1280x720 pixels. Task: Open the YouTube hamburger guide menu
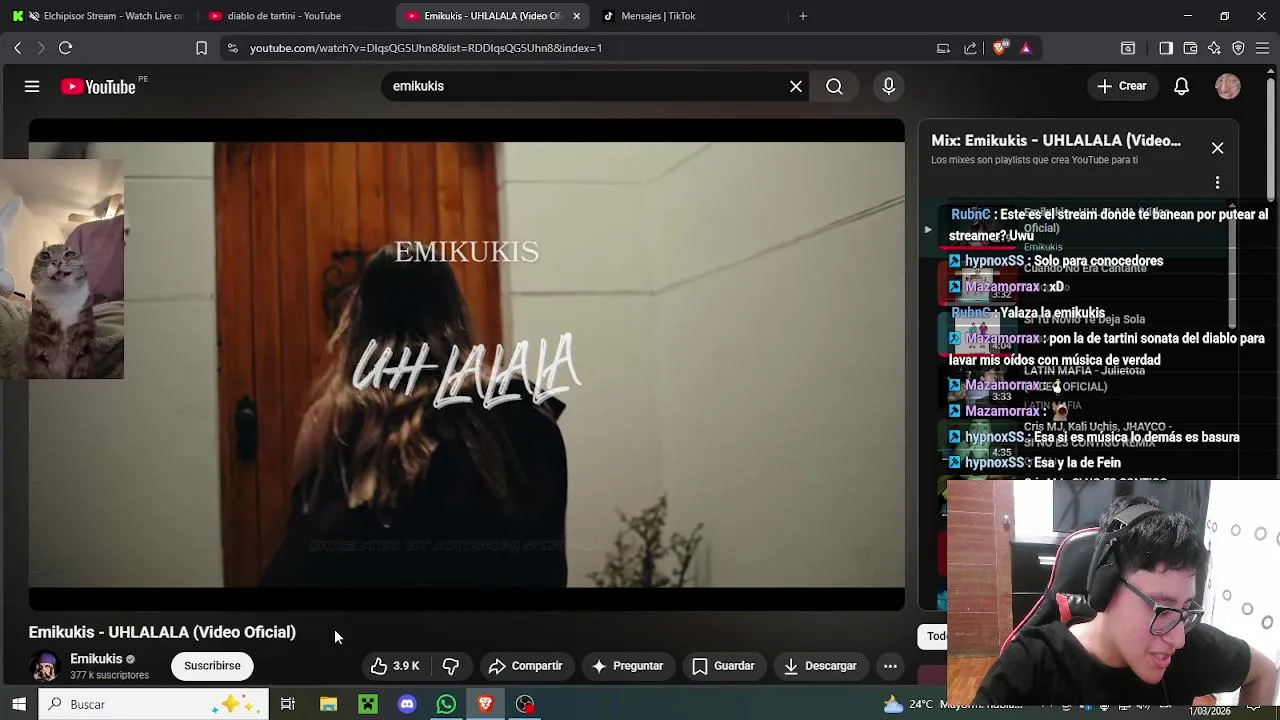coord(32,87)
